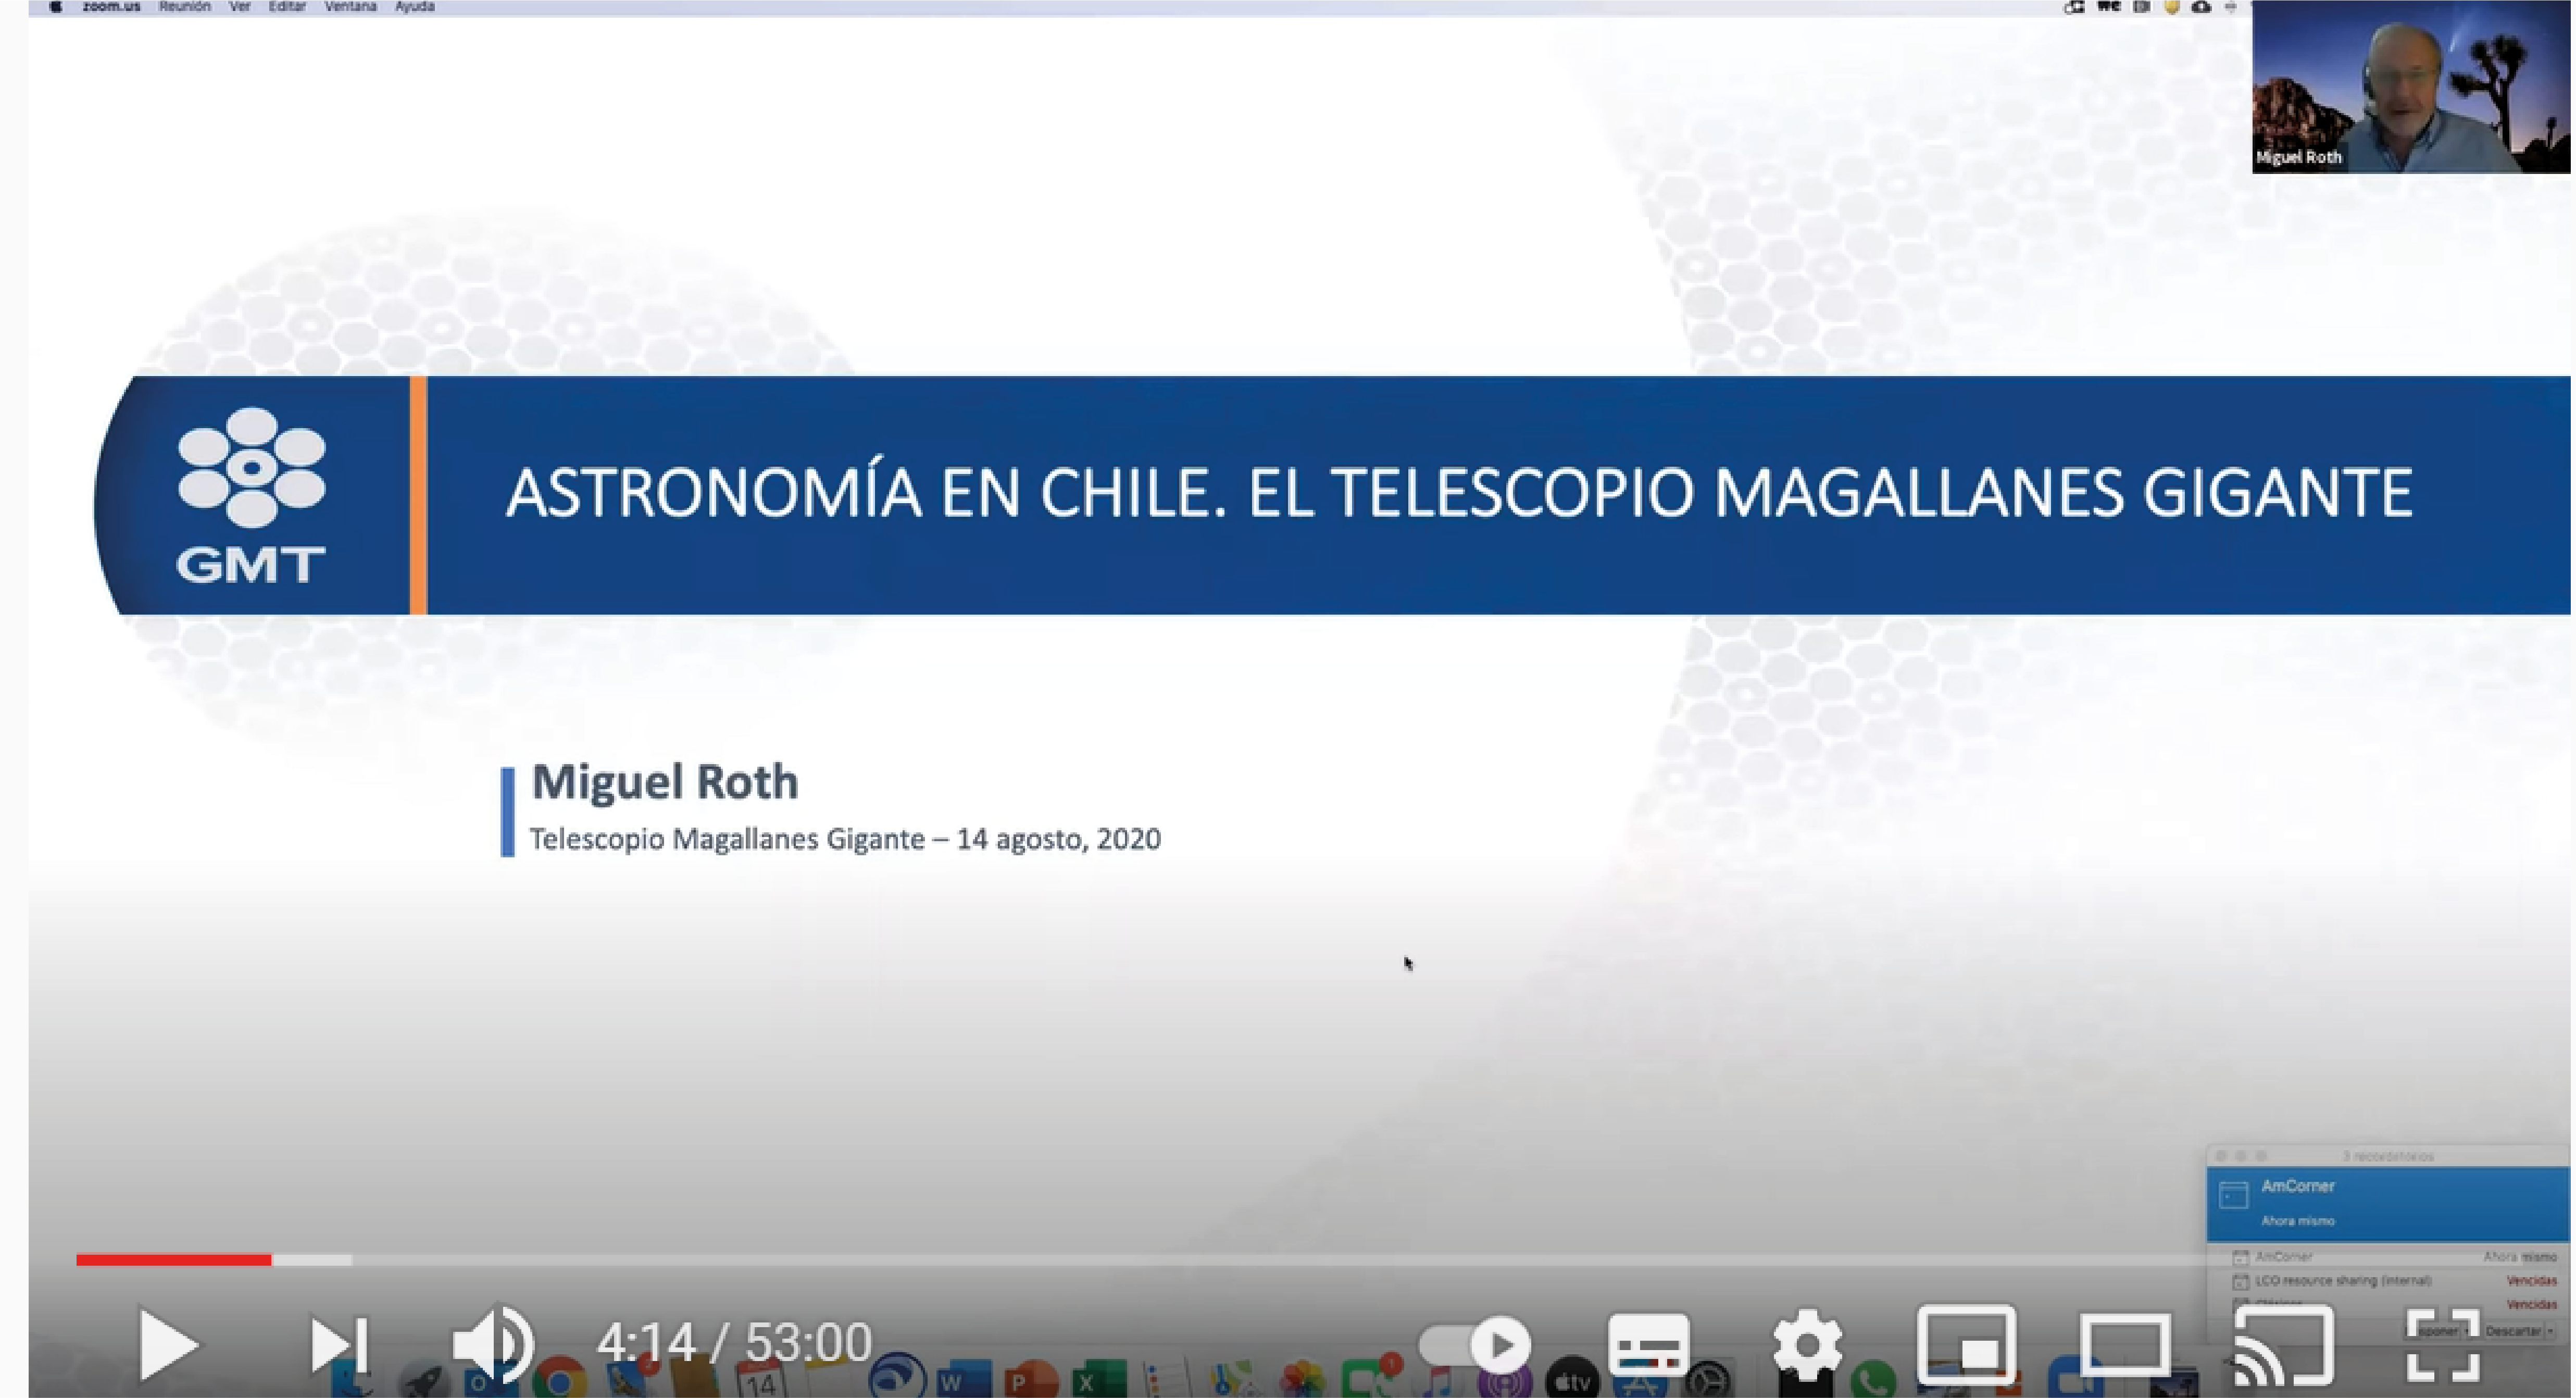Click the Miguel Roth author name on the slide
This screenshot has height=1398, width=2576.
[665, 782]
